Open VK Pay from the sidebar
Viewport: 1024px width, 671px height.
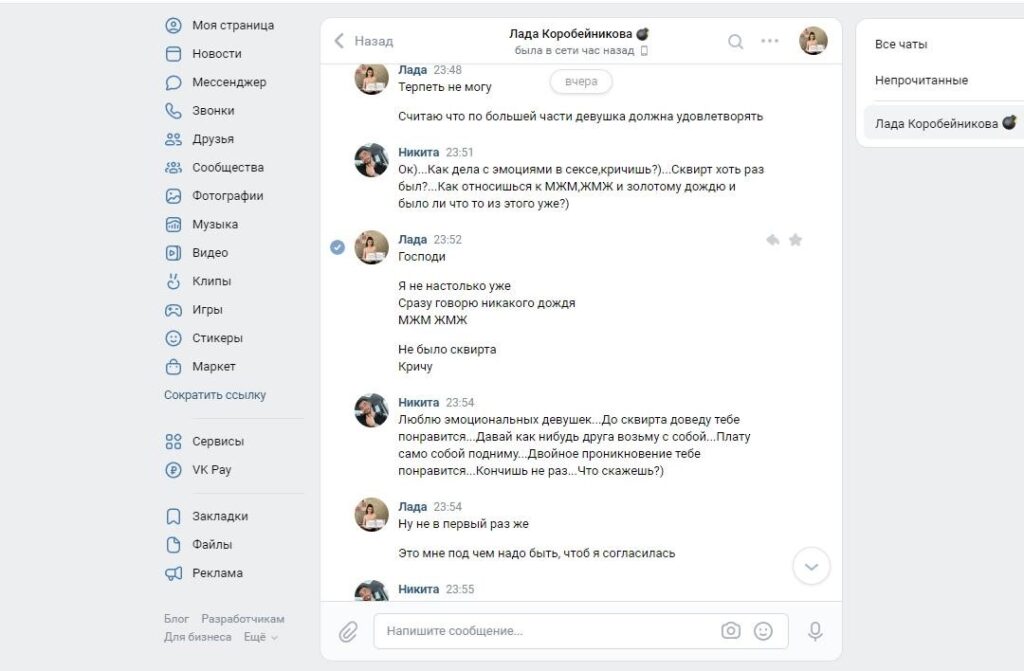pos(211,469)
